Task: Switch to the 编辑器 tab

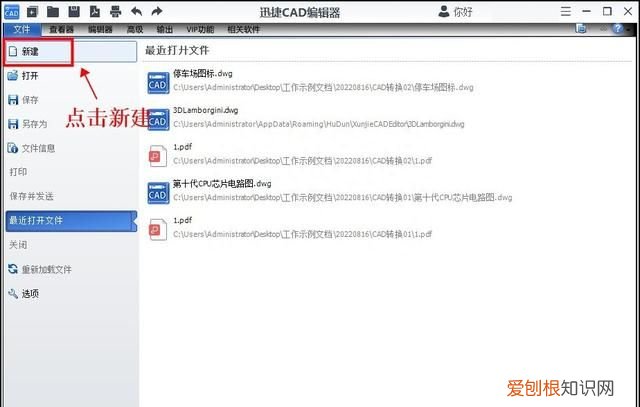Action: 100,29
